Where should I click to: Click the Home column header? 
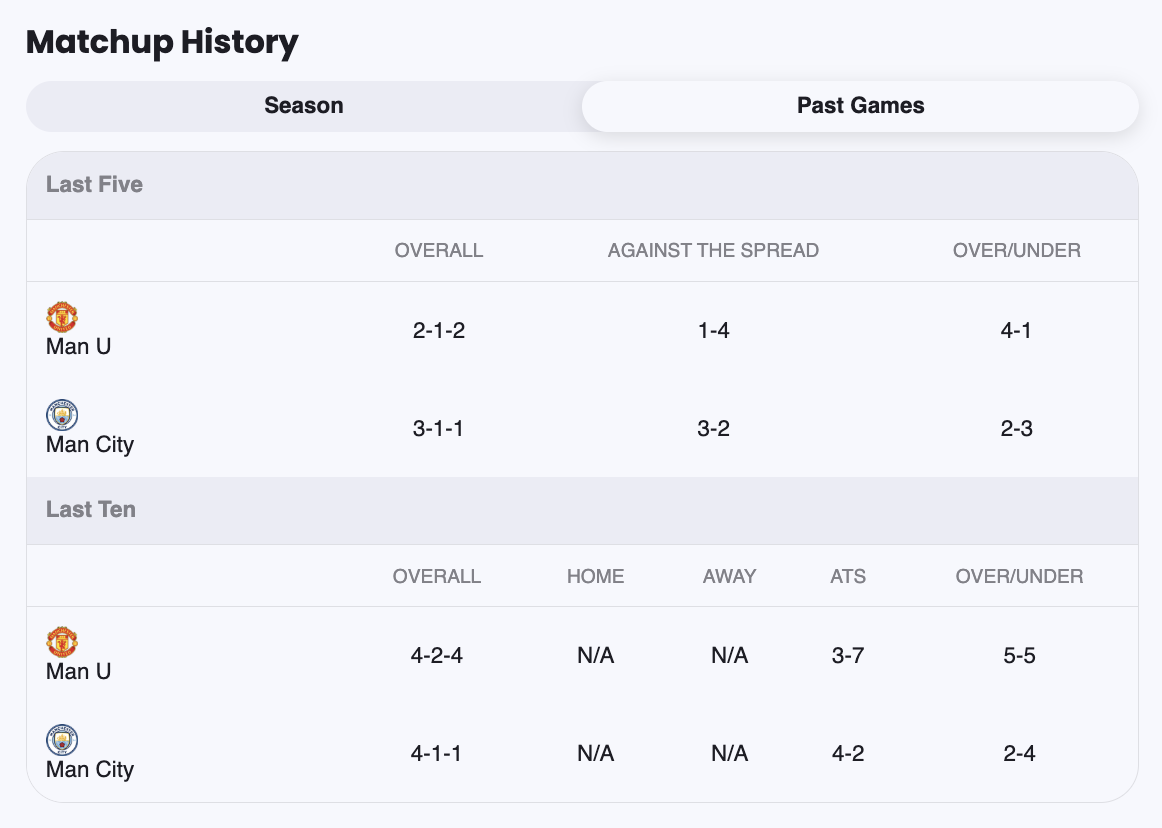(x=595, y=576)
